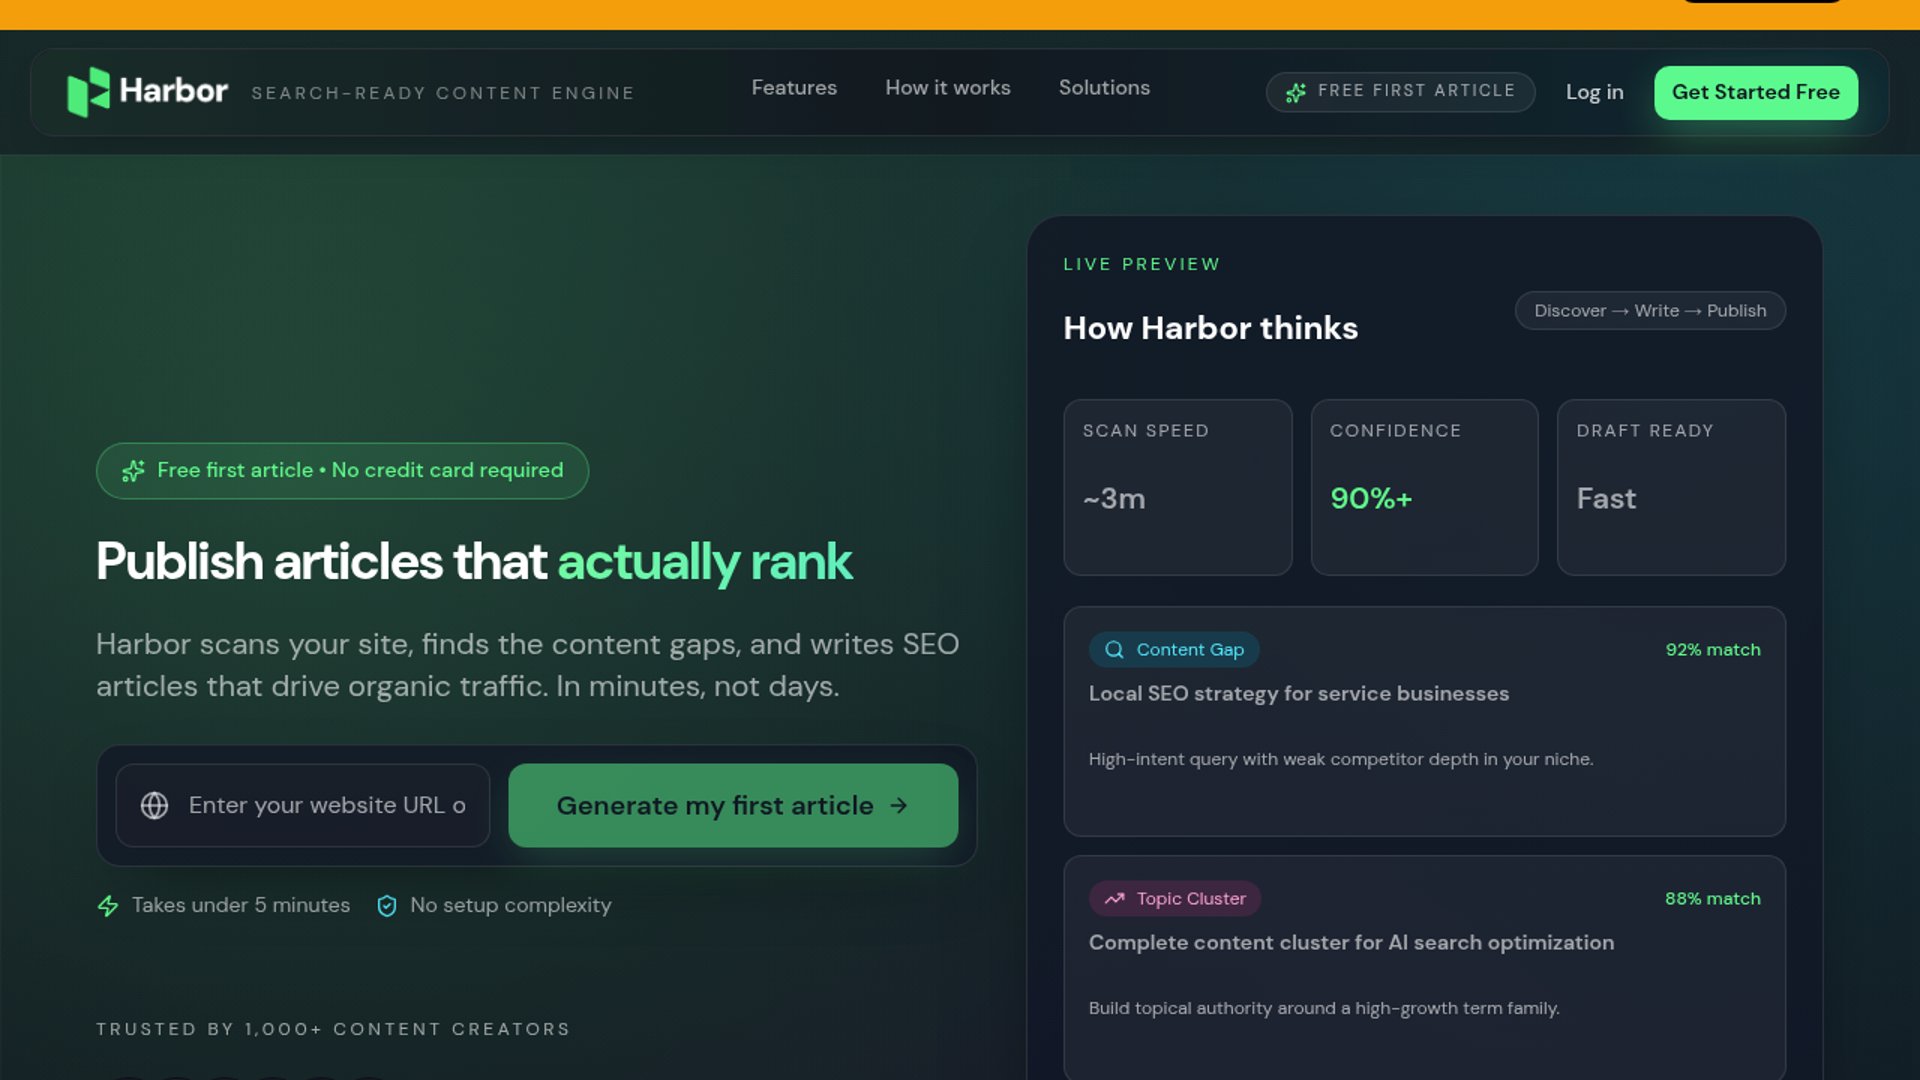Image resolution: width=1920 pixels, height=1080 pixels.
Task: Click the globe icon in URL field
Action: point(154,806)
